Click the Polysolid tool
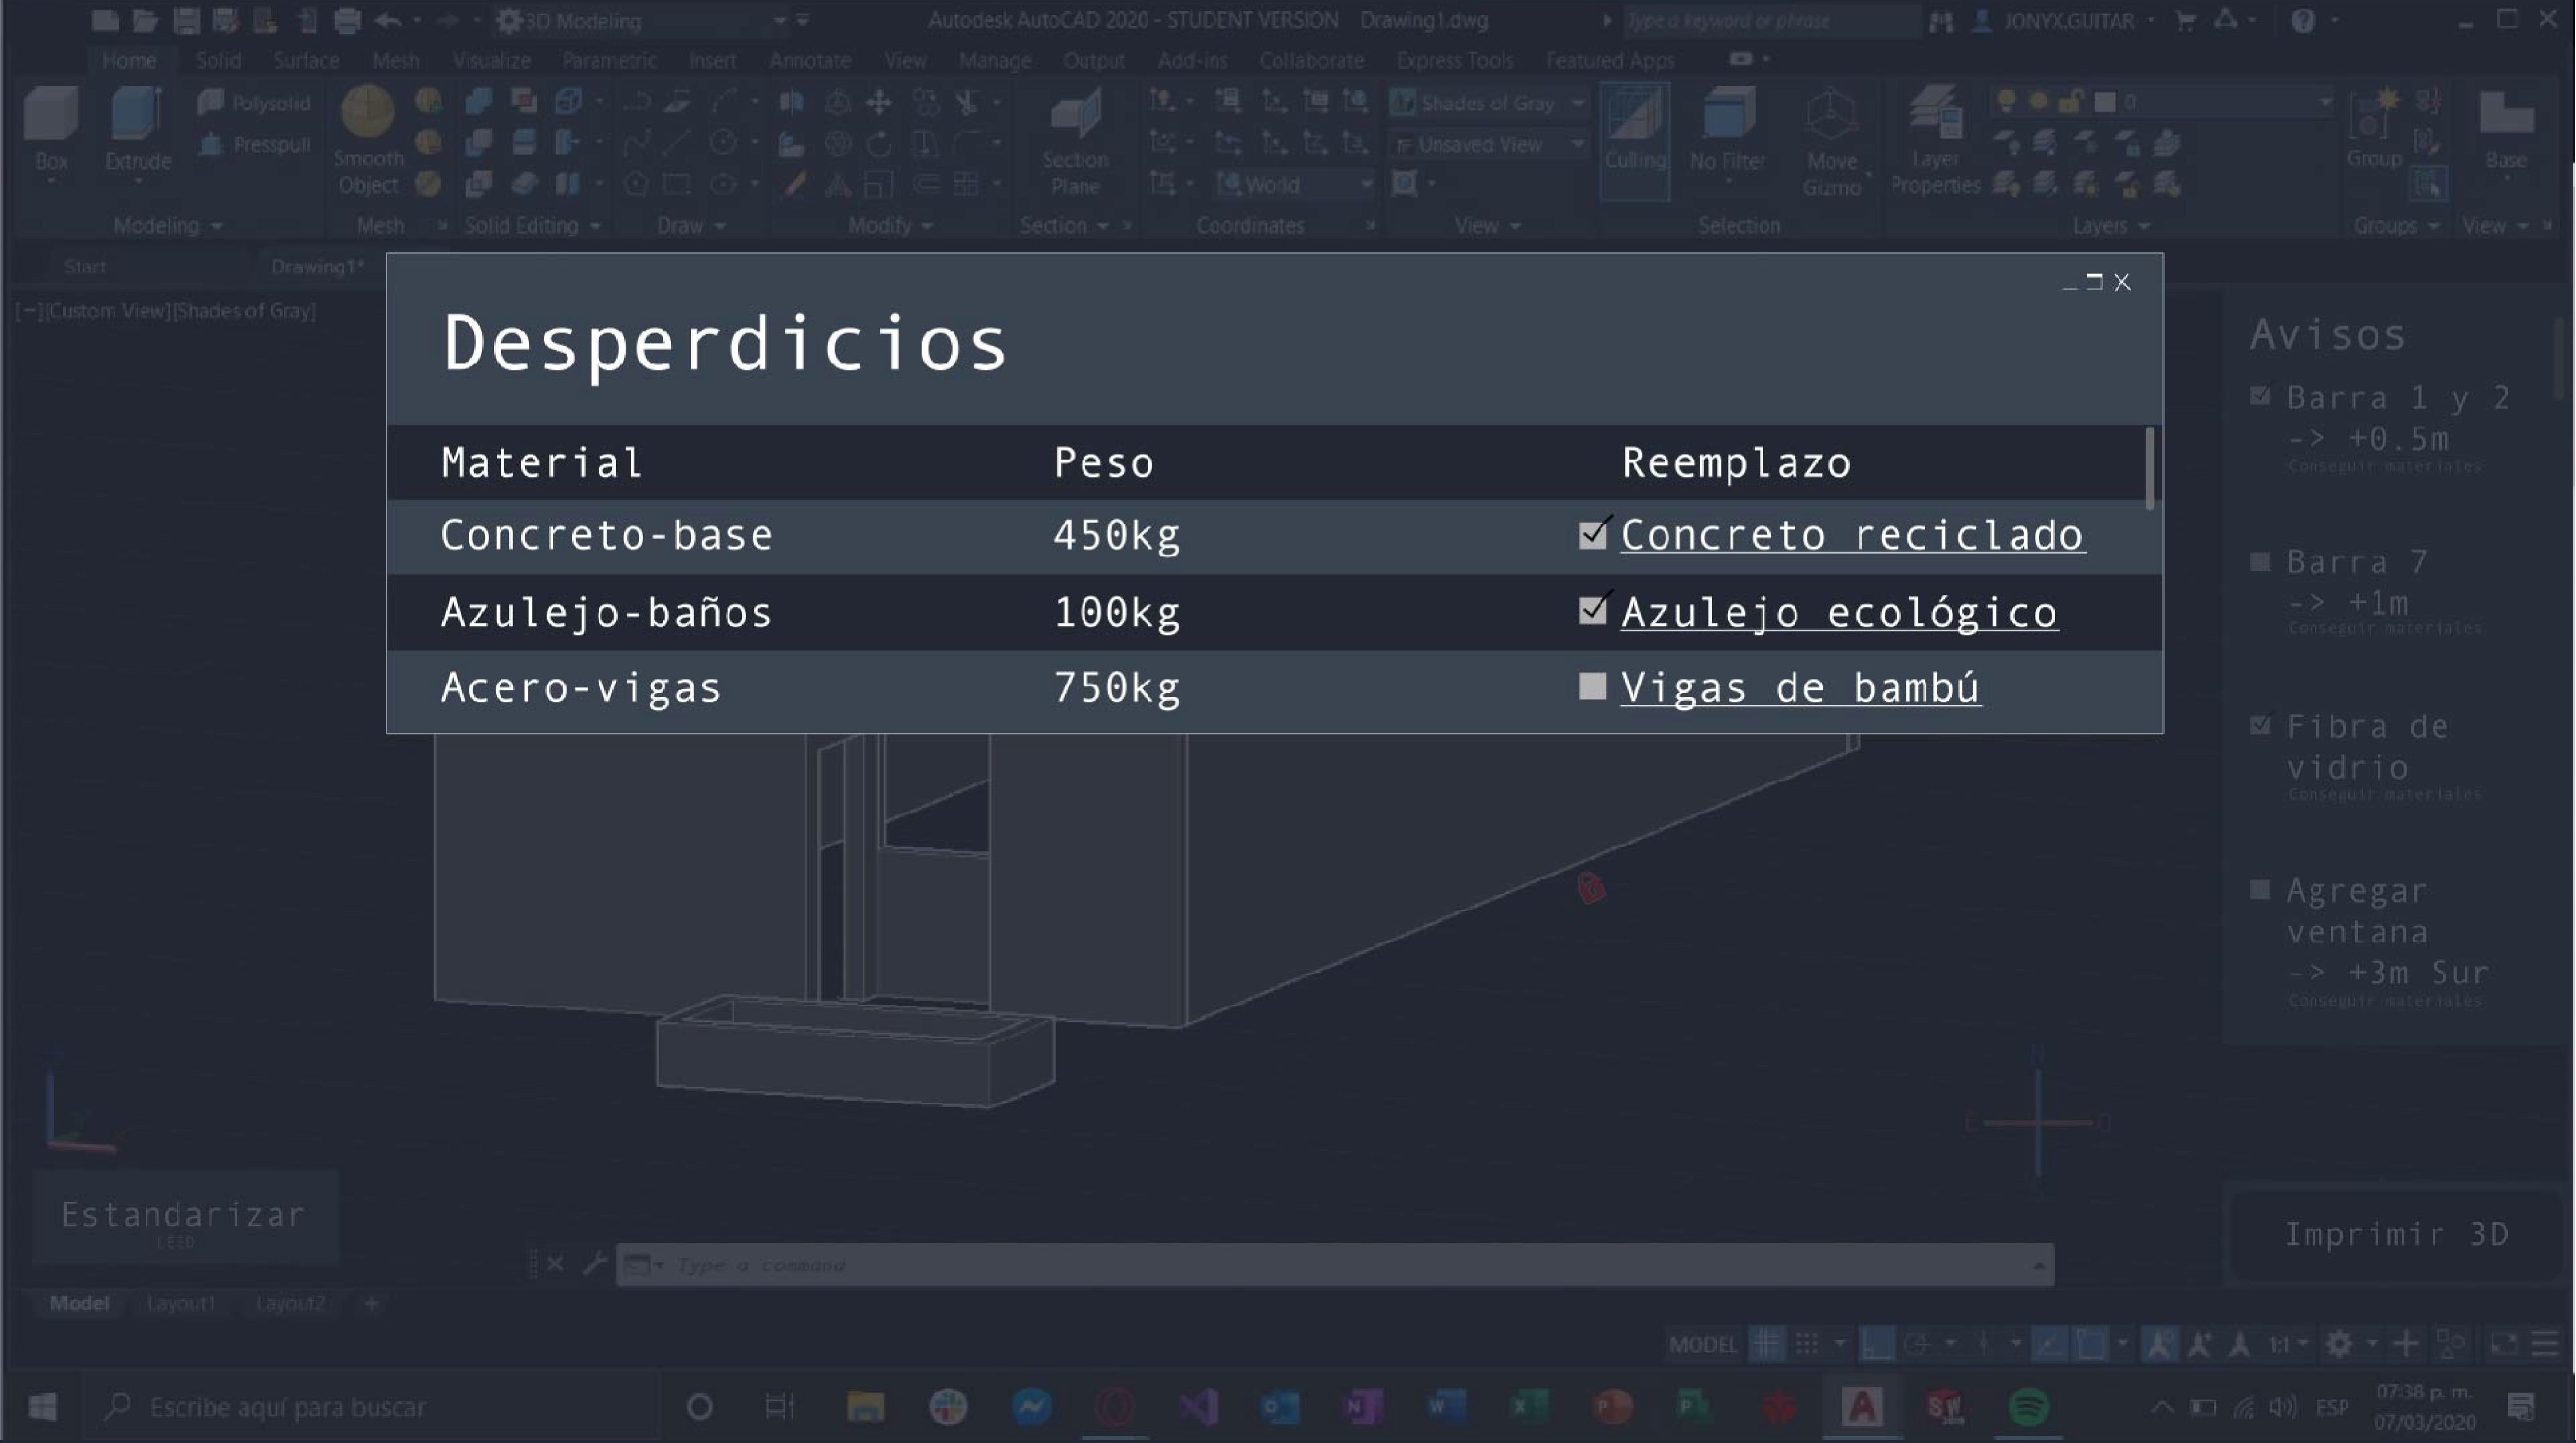Viewport: 2576px width, 1443px height. (254, 102)
